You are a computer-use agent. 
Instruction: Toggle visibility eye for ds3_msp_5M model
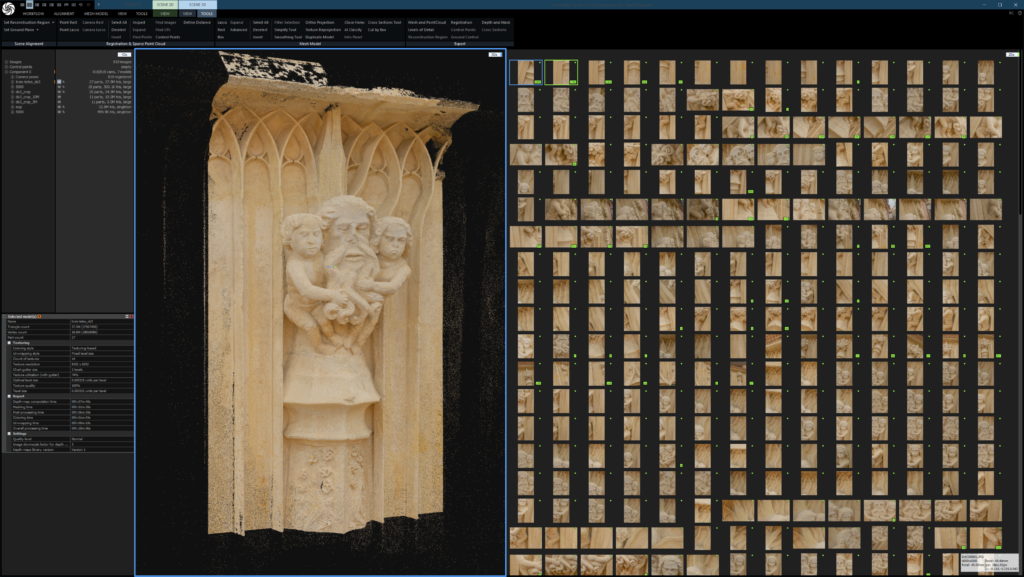59,102
